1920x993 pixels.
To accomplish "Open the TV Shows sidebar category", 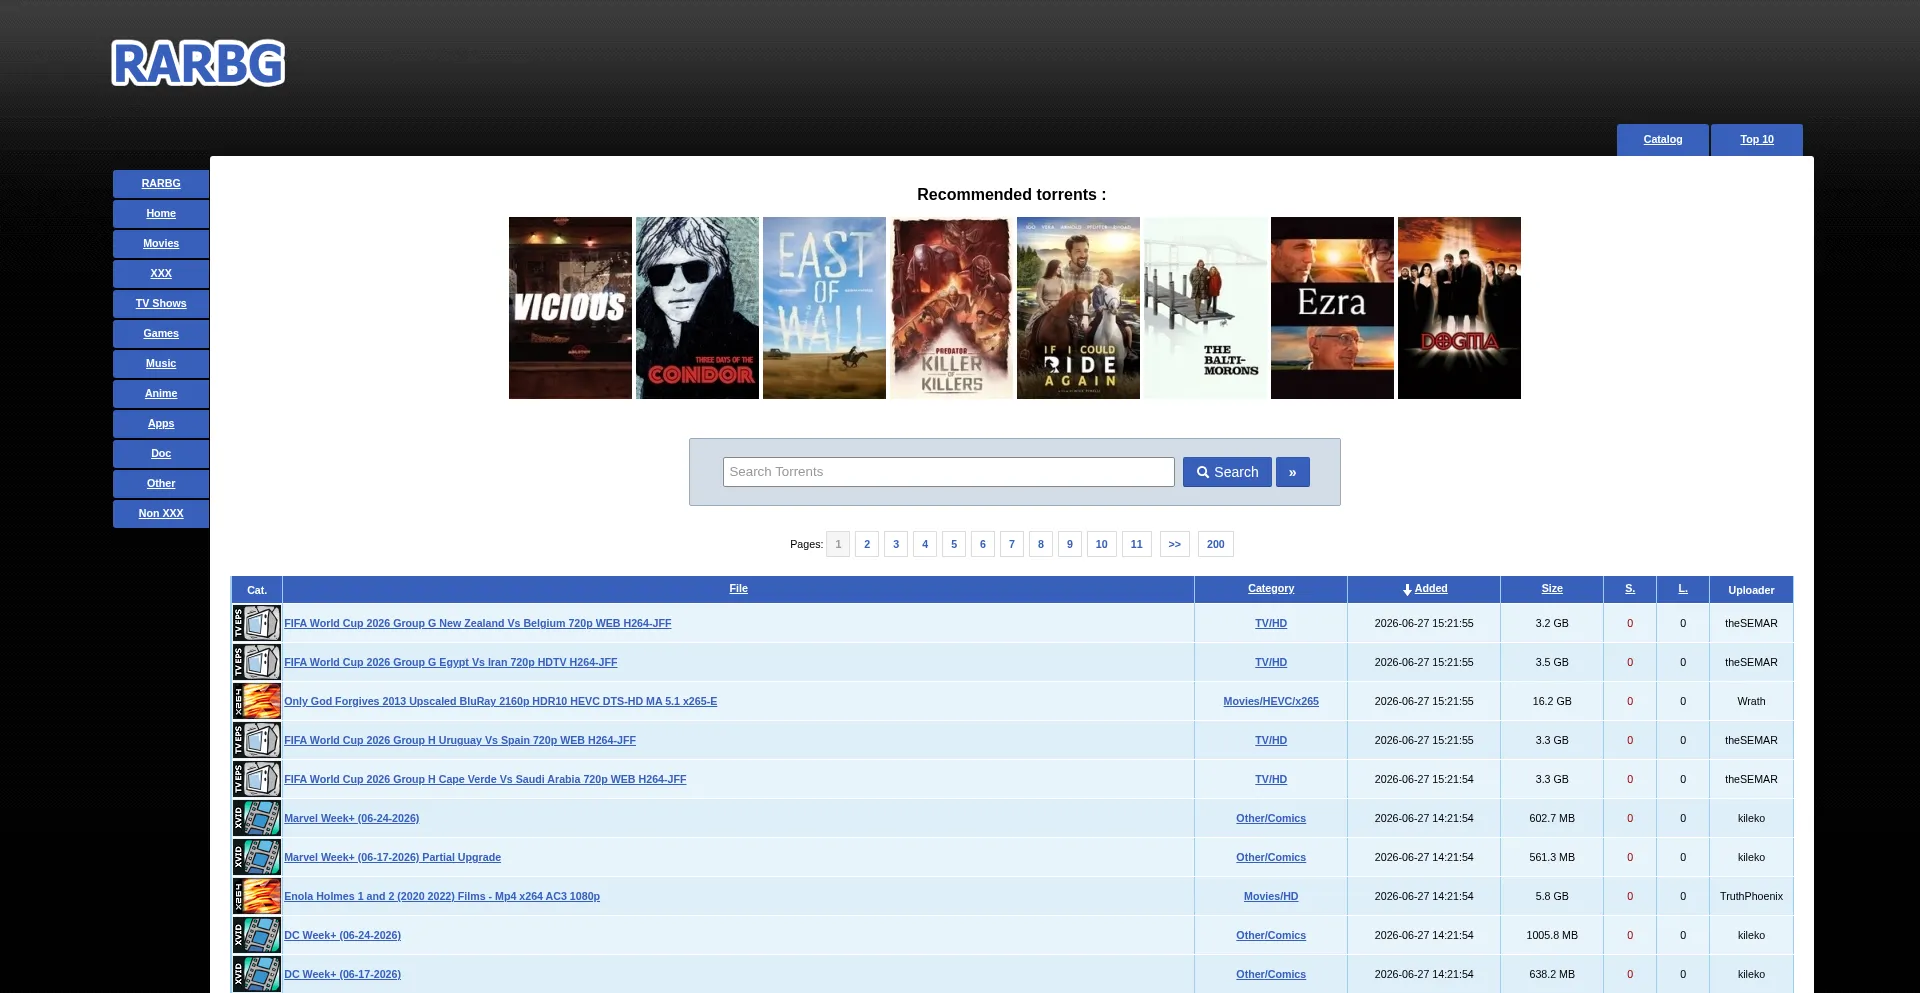I will pyautogui.click(x=161, y=304).
